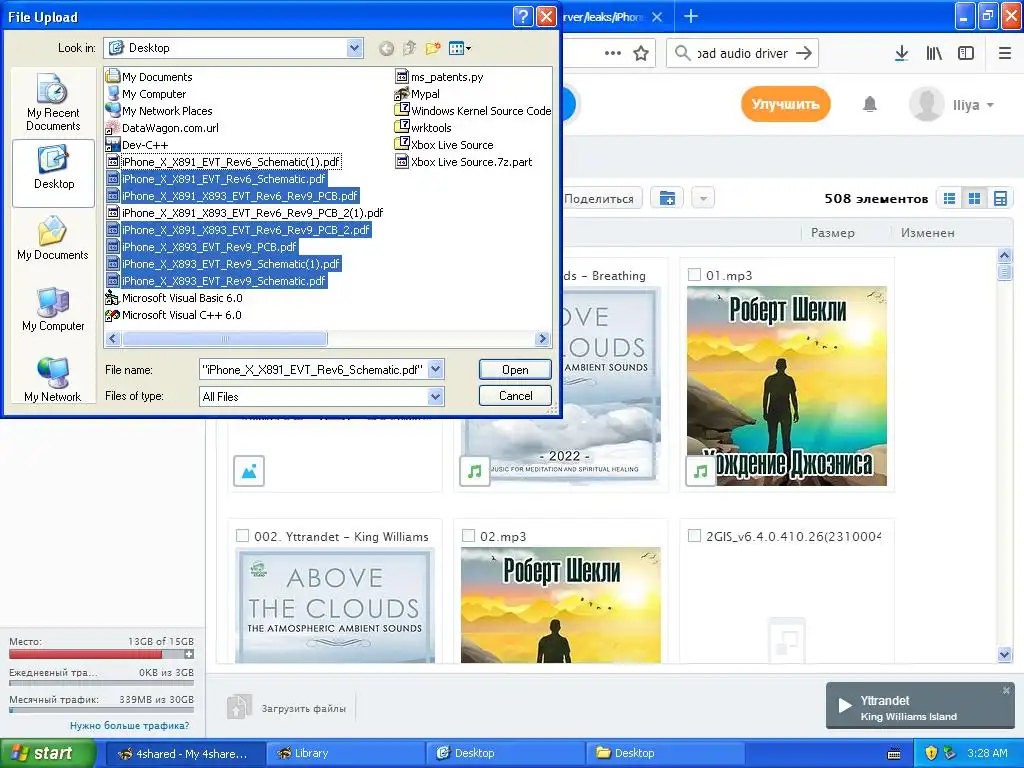Expand the File name combo box arrow

click(x=436, y=370)
